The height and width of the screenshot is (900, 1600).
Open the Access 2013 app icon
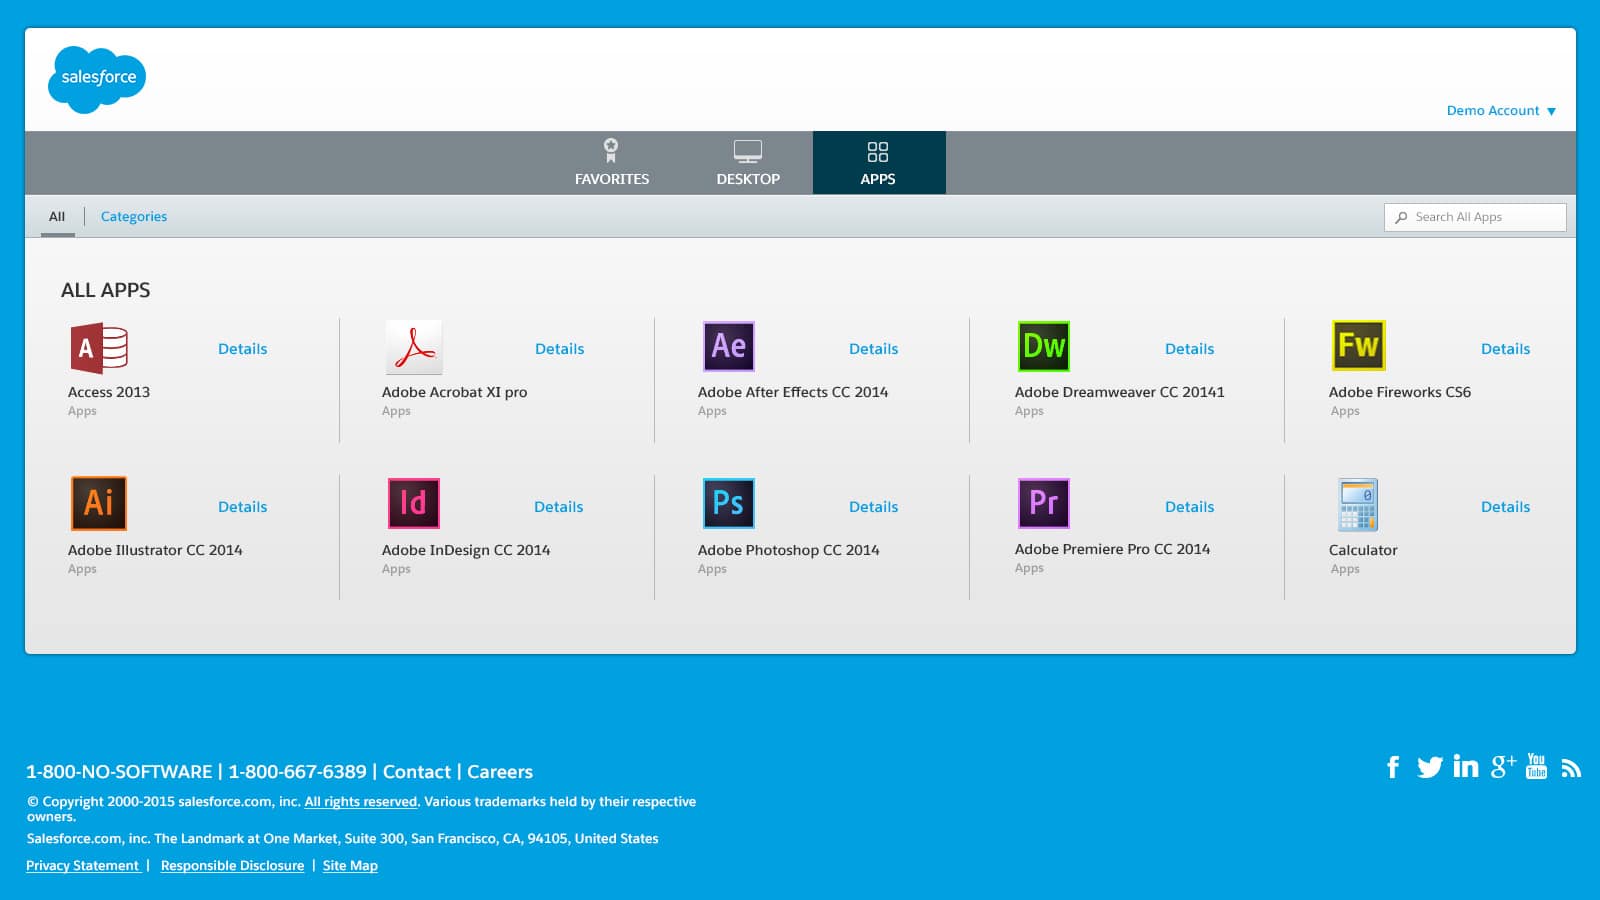[x=99, y=348]
